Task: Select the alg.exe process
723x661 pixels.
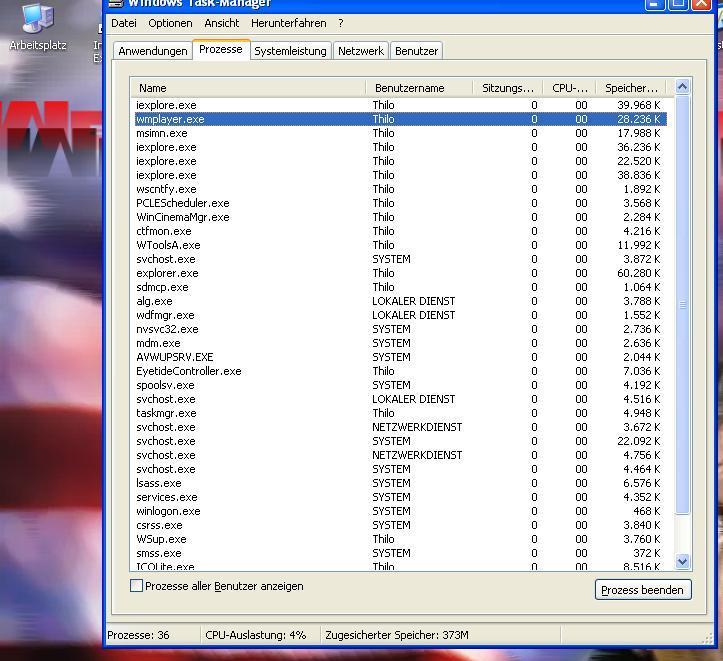Action: [400, 301]
